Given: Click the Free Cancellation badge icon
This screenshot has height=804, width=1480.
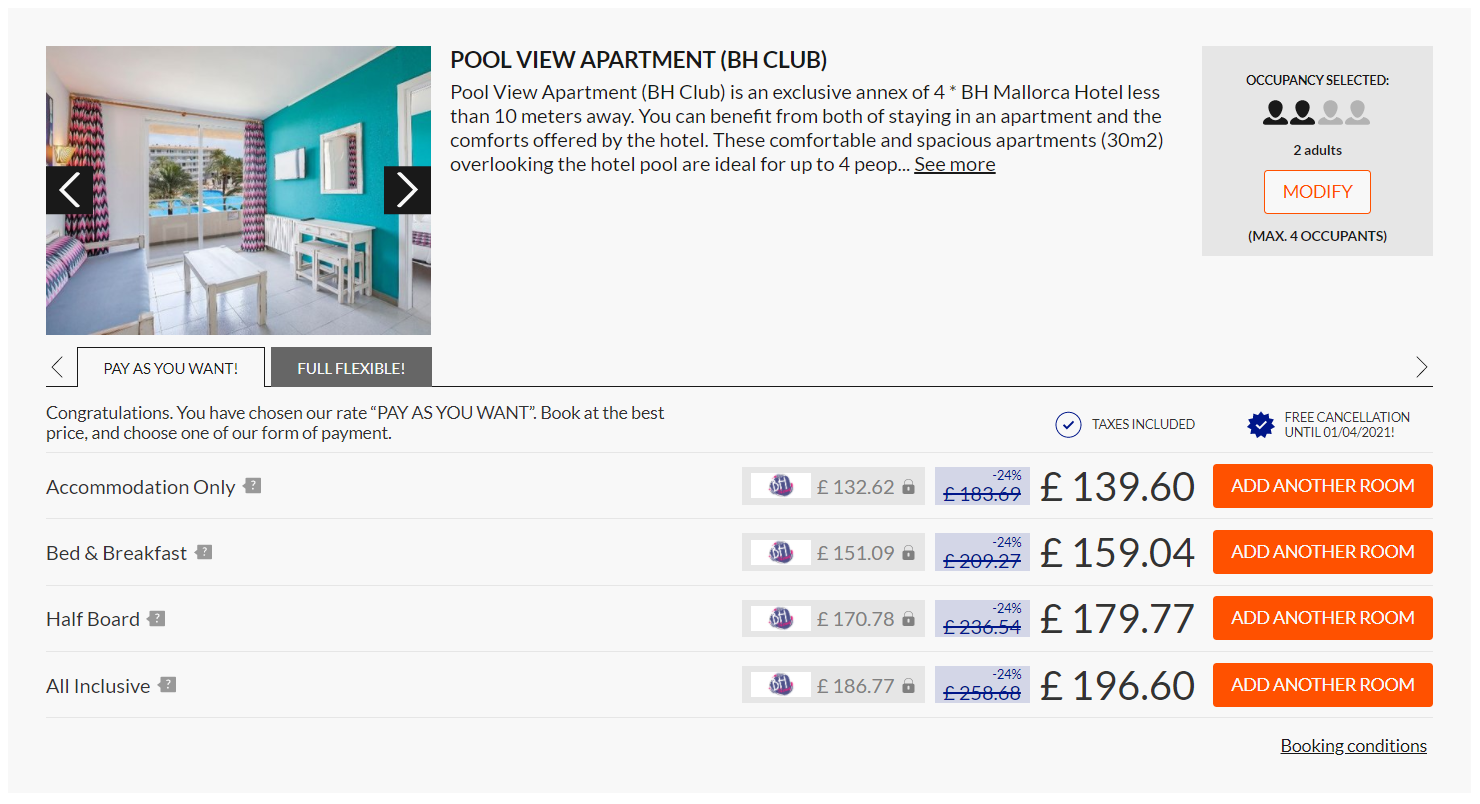Looking at the screenshot, I should pos(1261,425).
